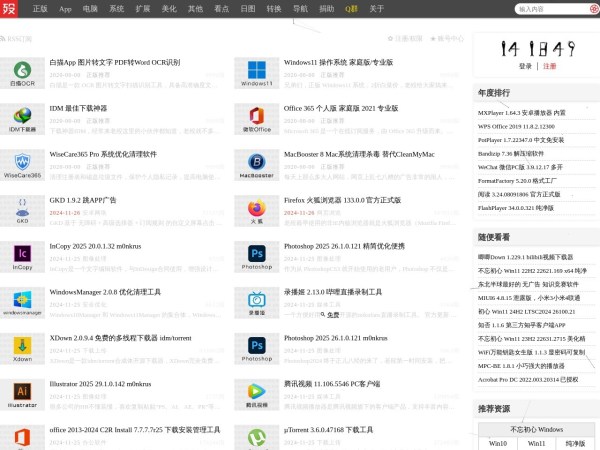The height and width of the screenshot is (450, 600).
Task: Open the Office 365 app icon
Action: [257, 119]
